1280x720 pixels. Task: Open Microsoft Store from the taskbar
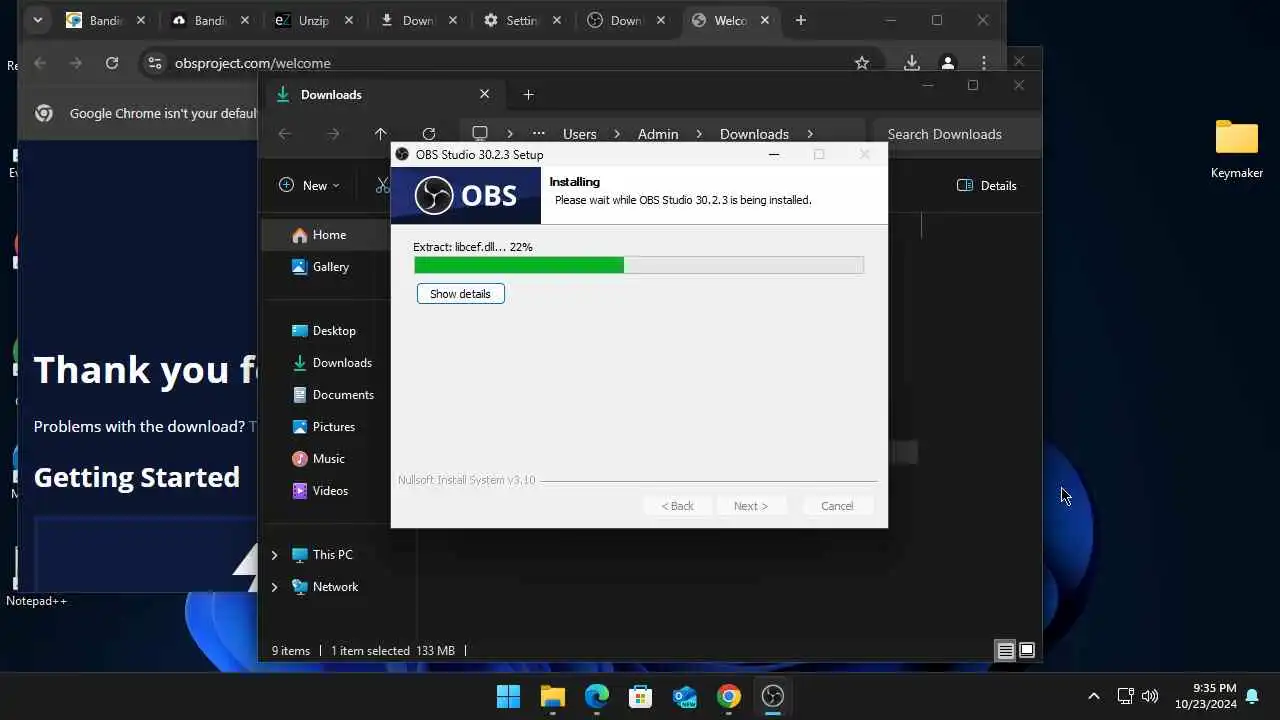coord(640,696)
